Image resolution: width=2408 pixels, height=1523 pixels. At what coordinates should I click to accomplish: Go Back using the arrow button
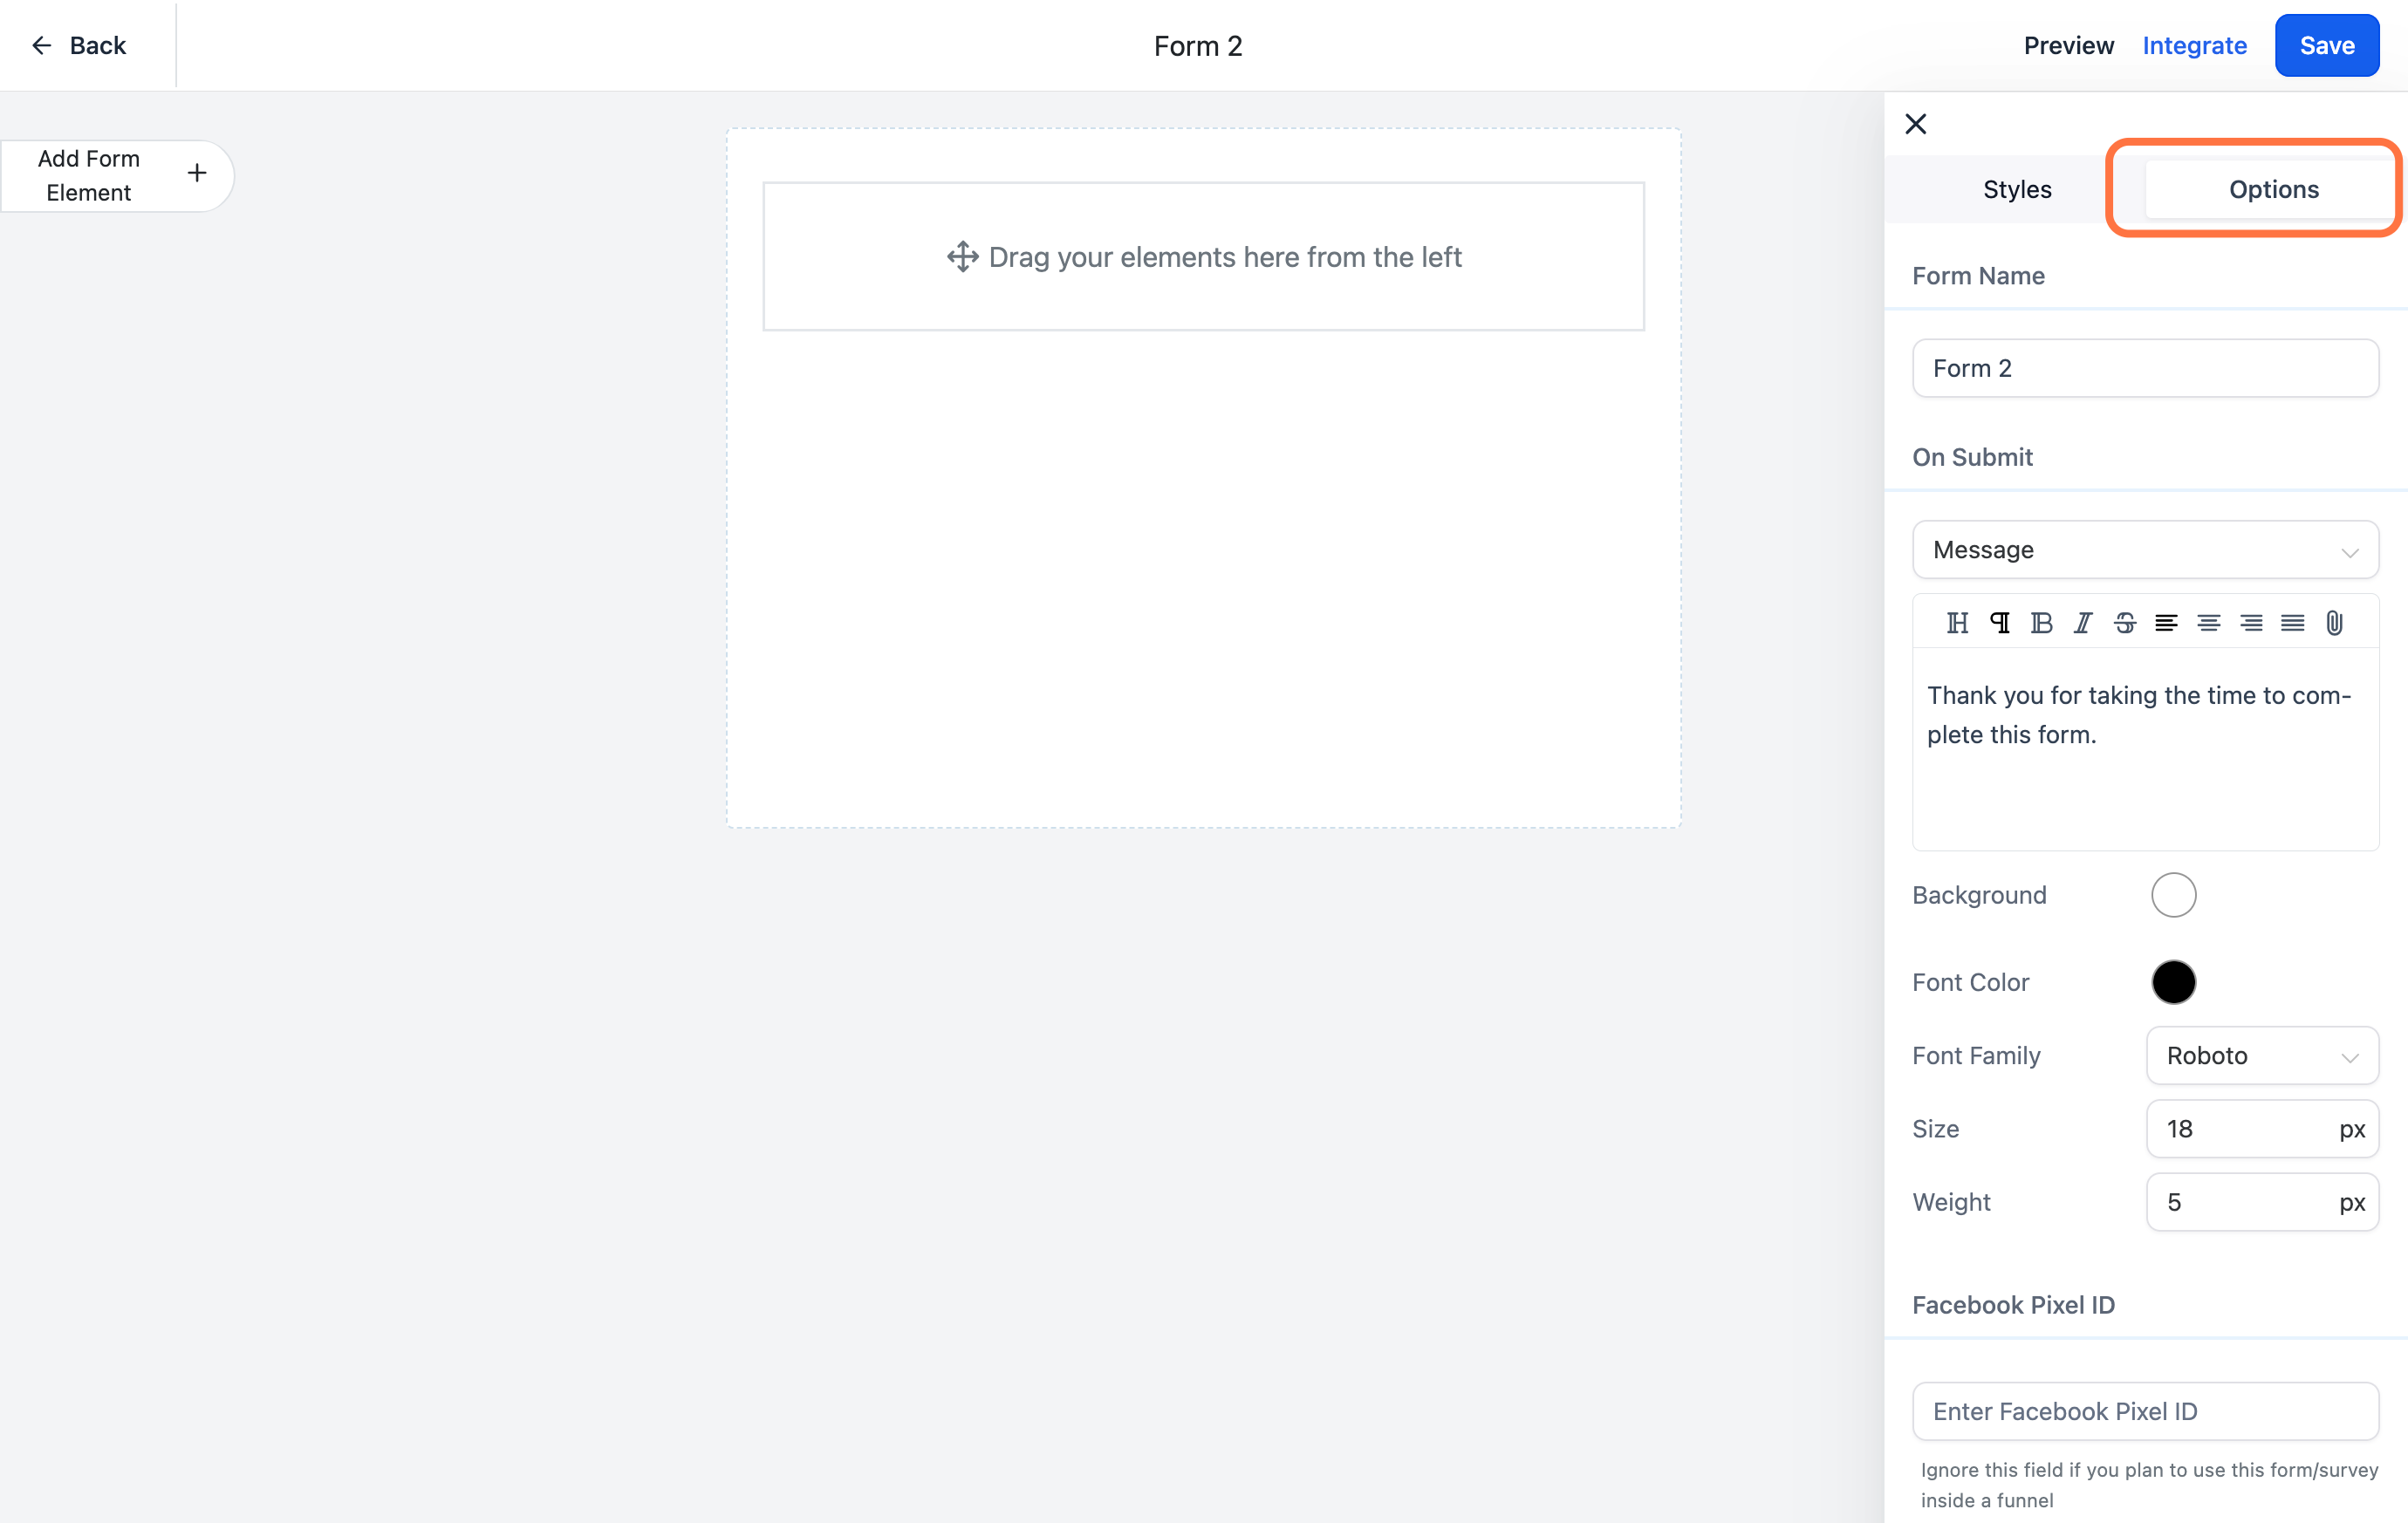pyautogui.click(x=78, y=45)
